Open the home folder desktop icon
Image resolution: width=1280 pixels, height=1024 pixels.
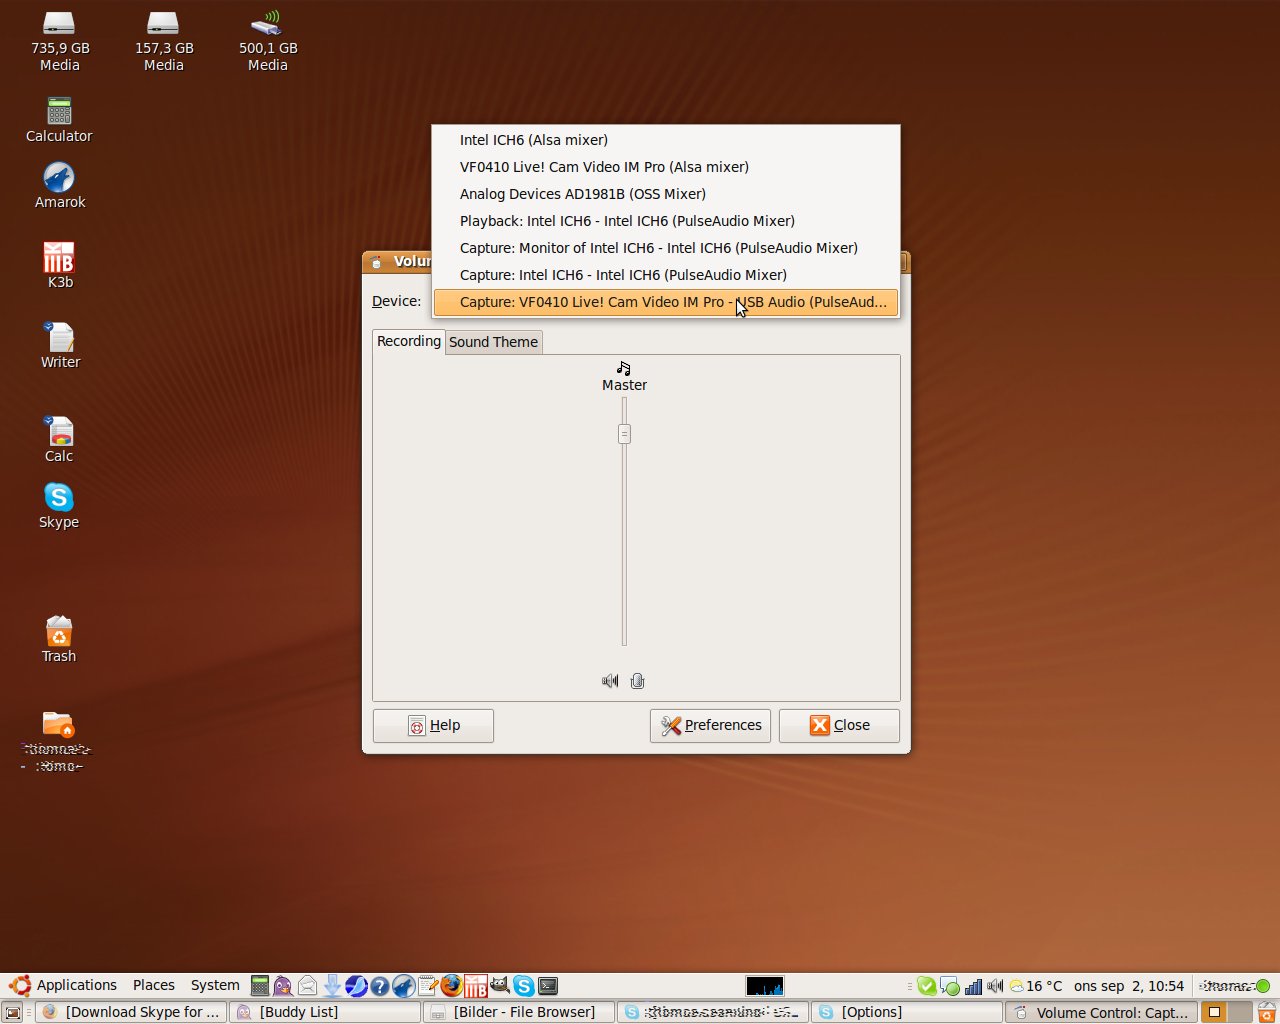pyautogui.click(x=57, y=741)
